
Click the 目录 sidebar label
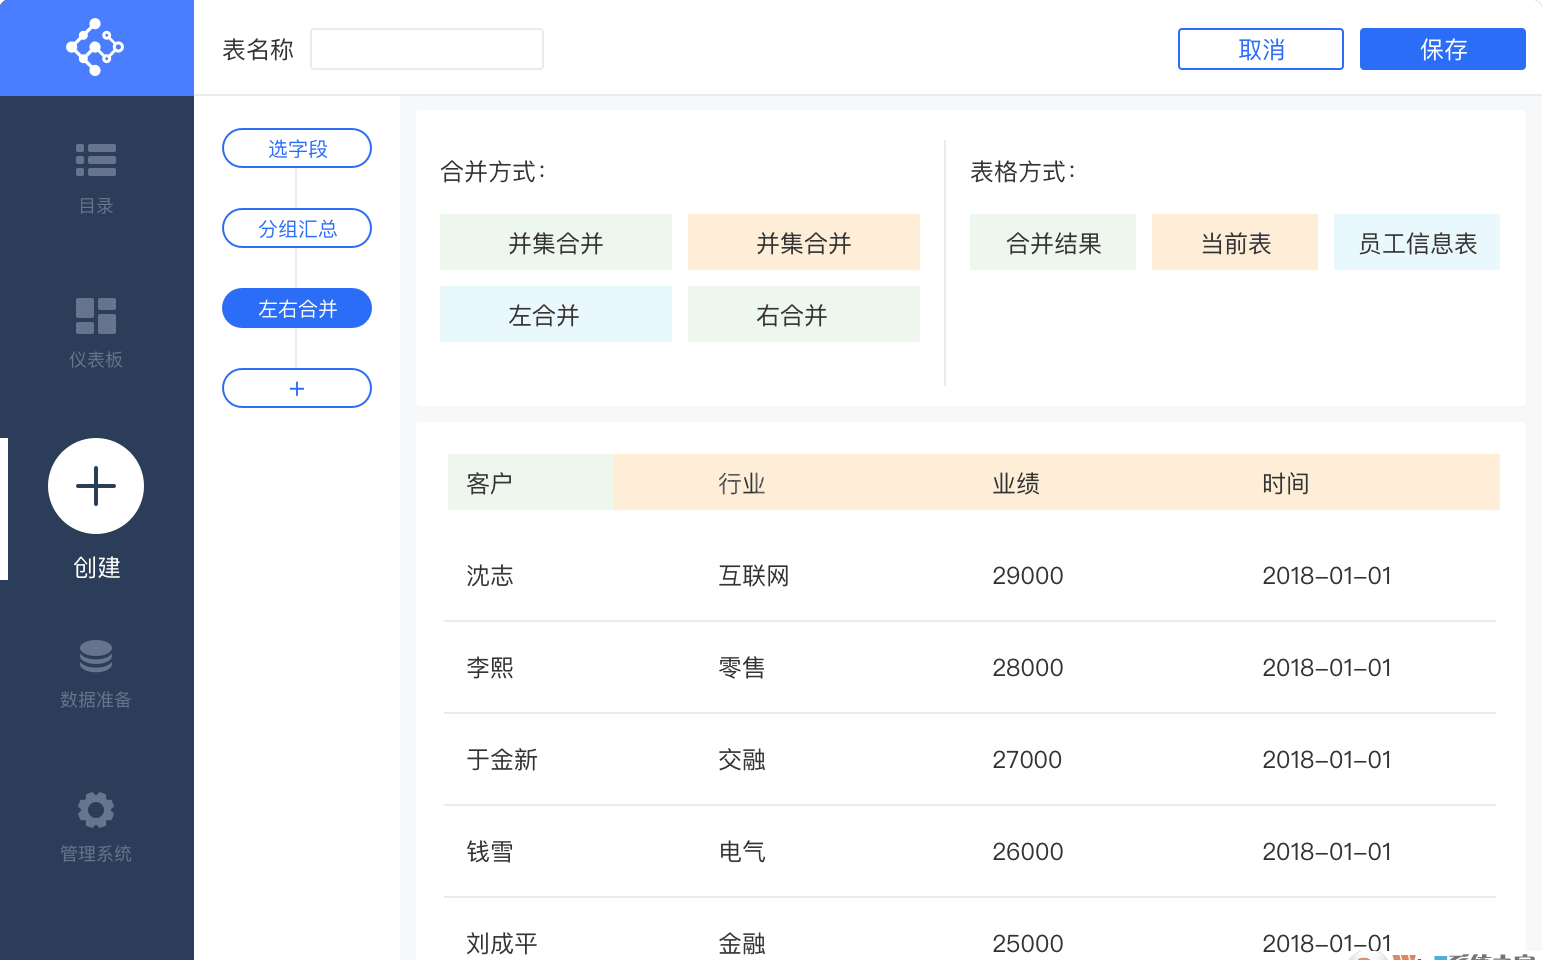(96, 206)
